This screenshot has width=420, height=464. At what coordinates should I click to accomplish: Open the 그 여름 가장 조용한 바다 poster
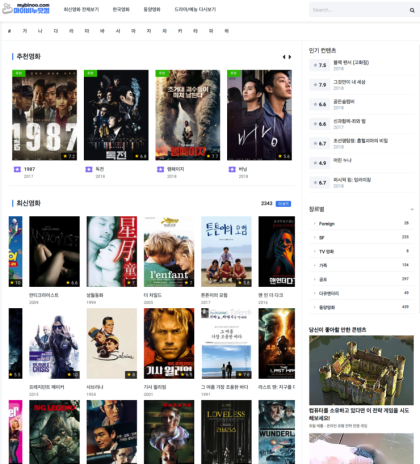click(x=226, y=343)
